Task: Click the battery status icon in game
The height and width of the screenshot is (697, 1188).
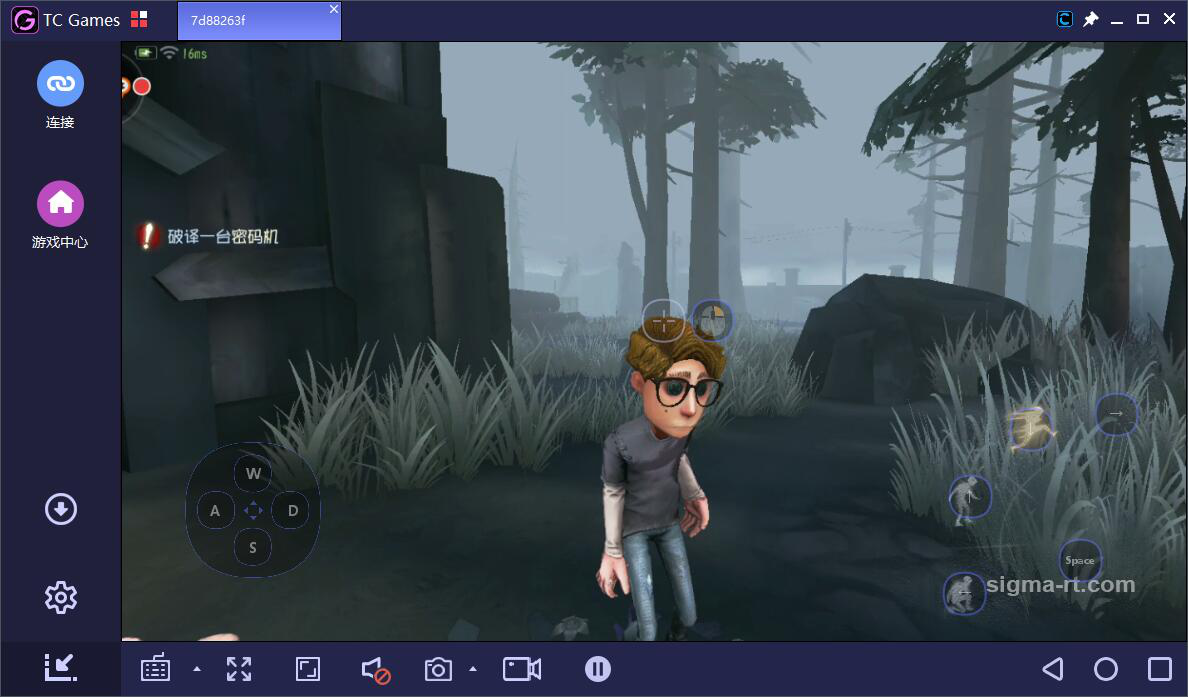Action: (145, 53)
